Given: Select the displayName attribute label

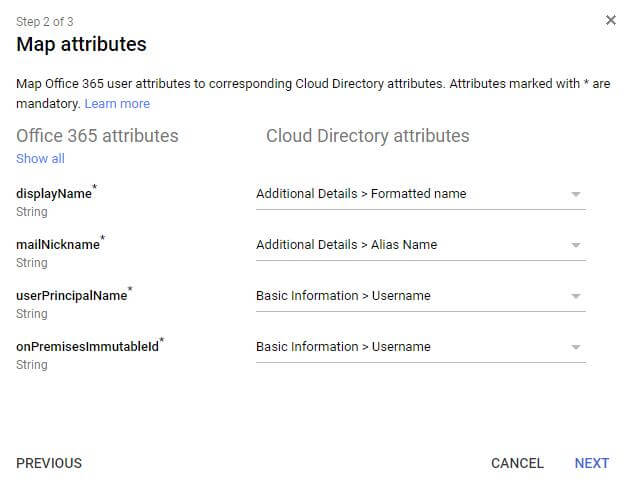Looking at the screenshot, I should 54,194.
